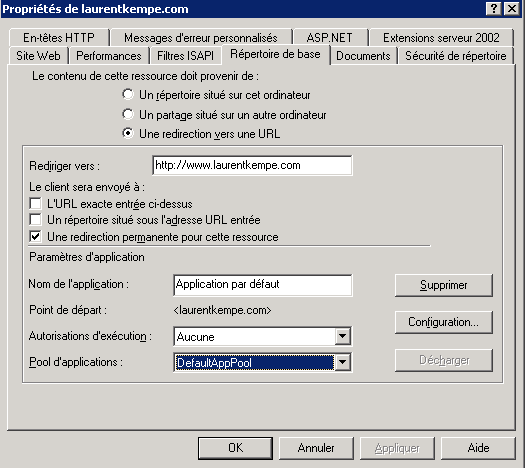
Task: Click the Supprimer button
Action: click(444, 285)
